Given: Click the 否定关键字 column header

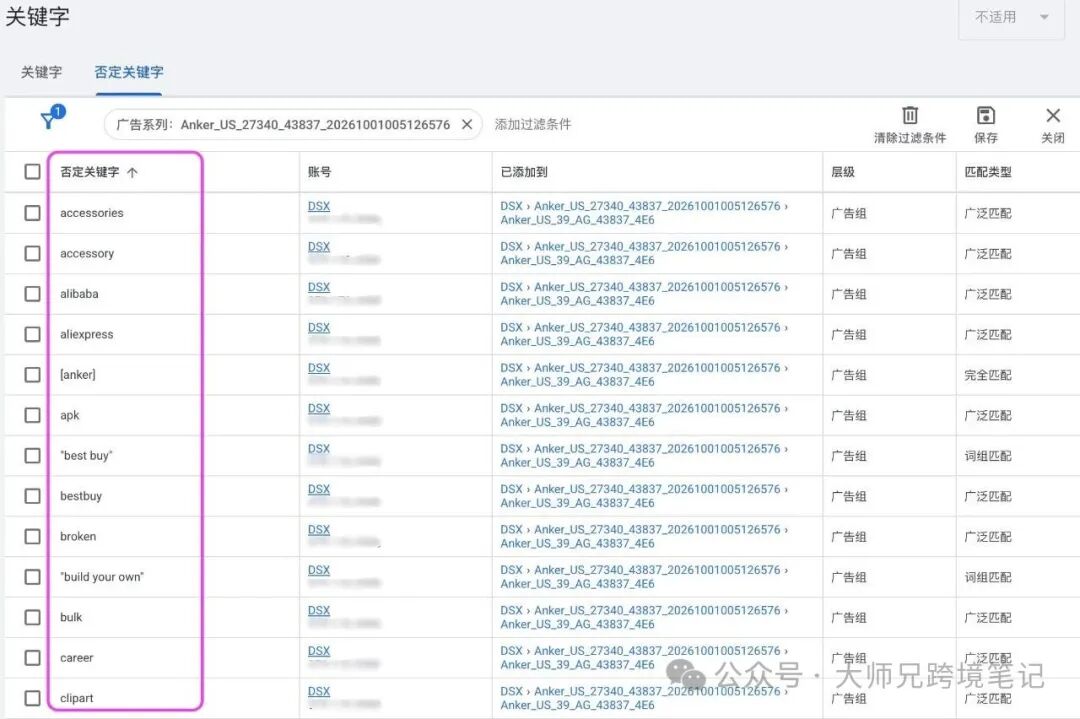Looking at the screenshot, I should [x=90, y=172].
